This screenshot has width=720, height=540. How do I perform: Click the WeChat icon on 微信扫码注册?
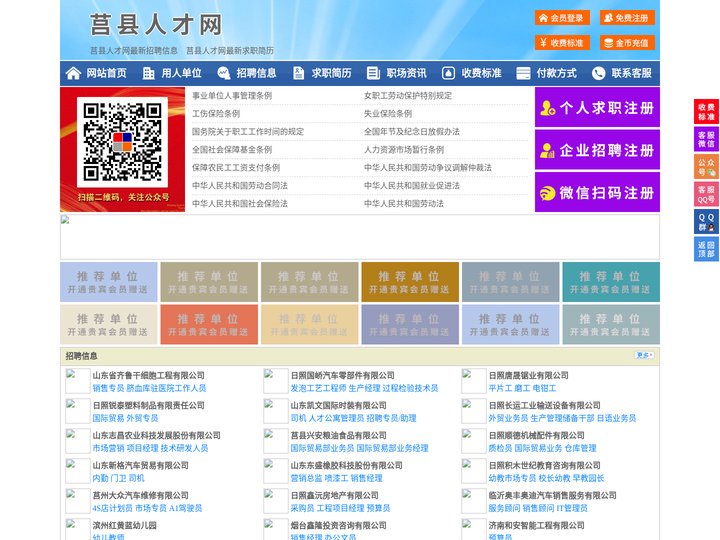point(547,193)
